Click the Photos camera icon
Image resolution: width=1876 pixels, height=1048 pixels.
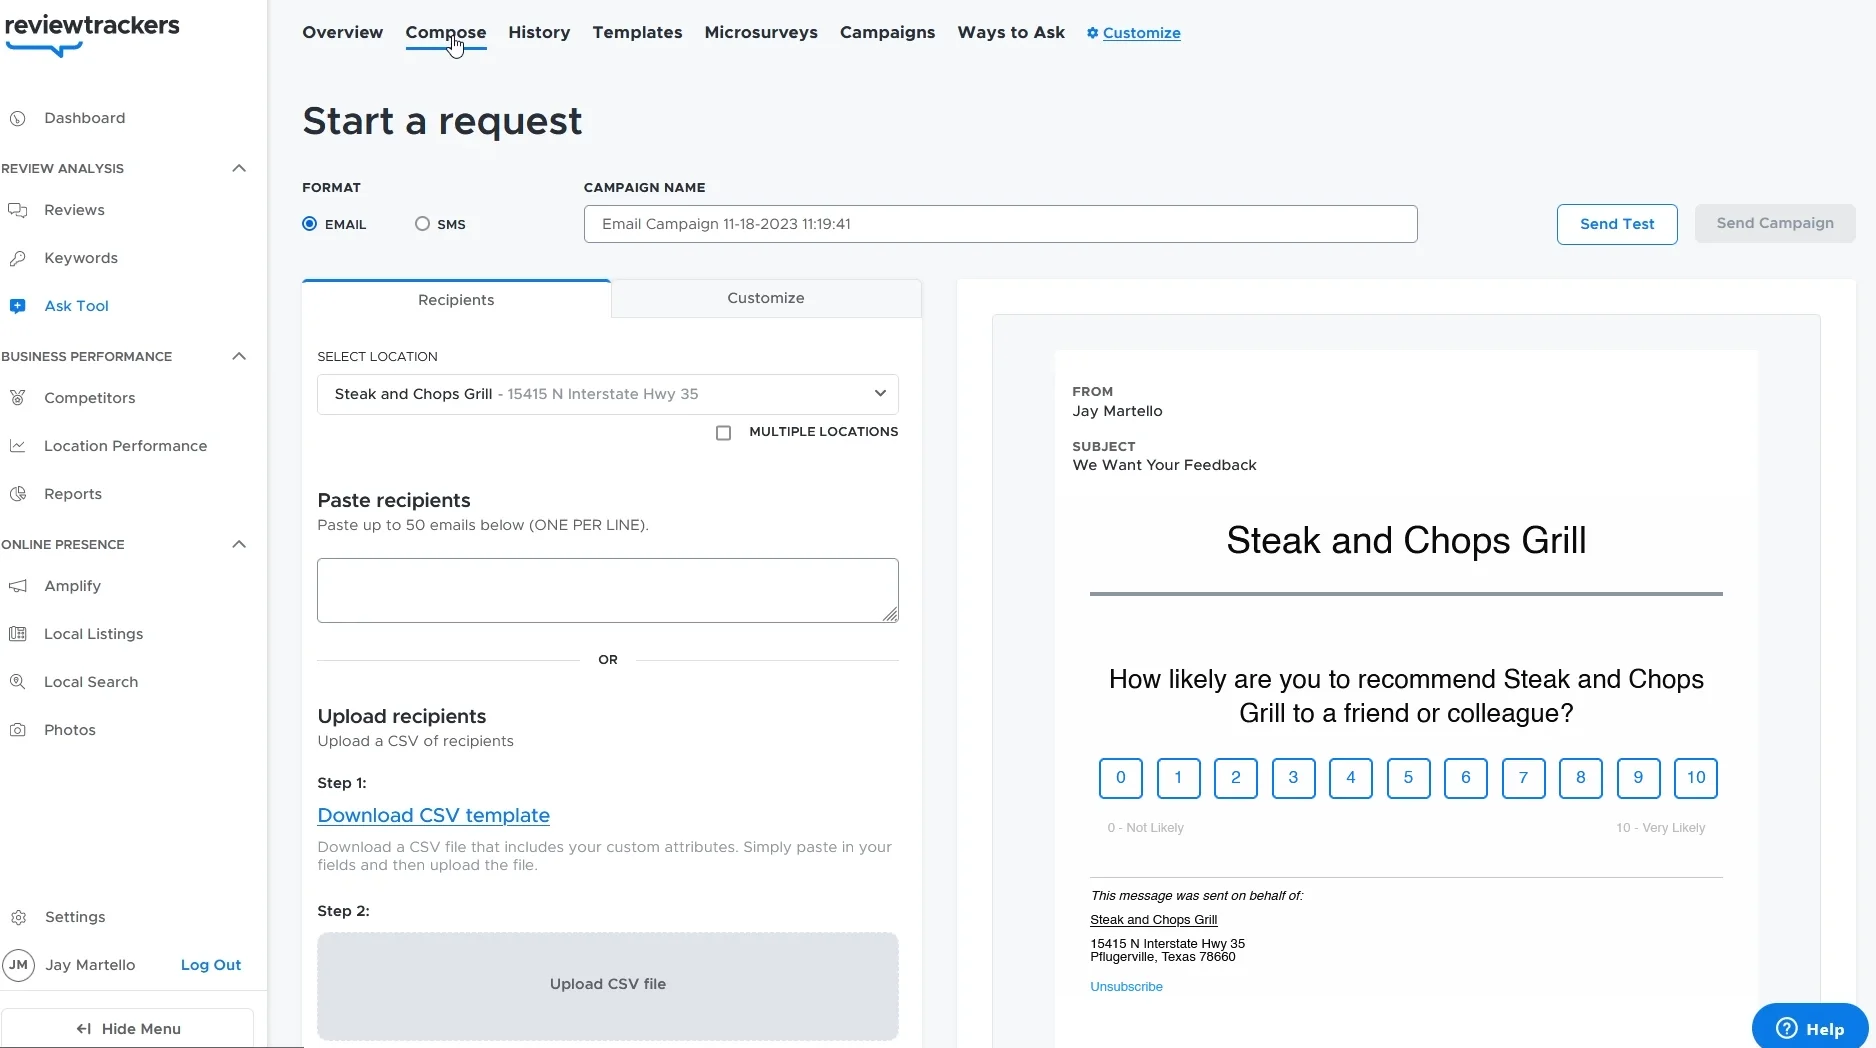17,730
